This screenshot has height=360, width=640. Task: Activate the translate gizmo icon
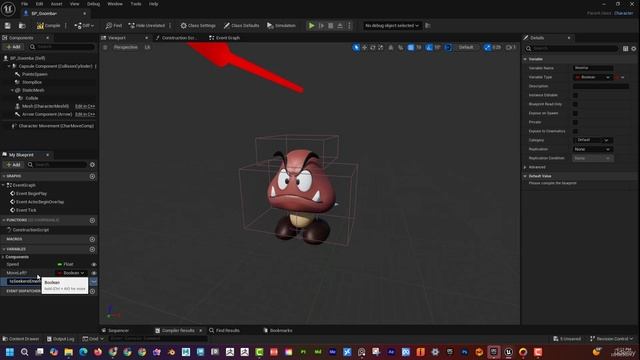pyautogui.click(x=364, y=48)
